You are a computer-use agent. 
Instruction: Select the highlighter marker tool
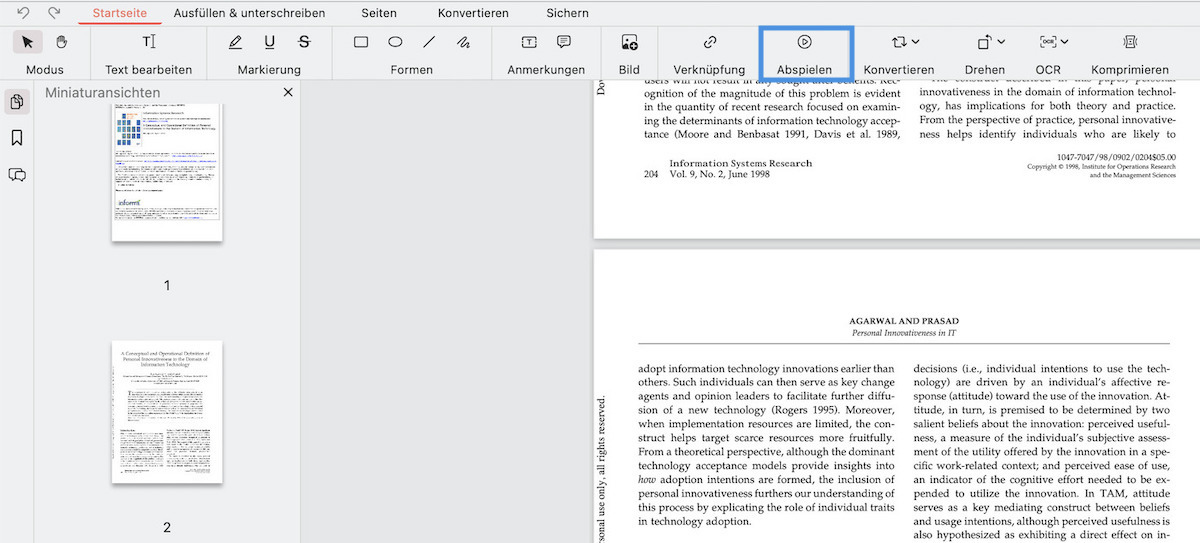(x=235, y=42)
